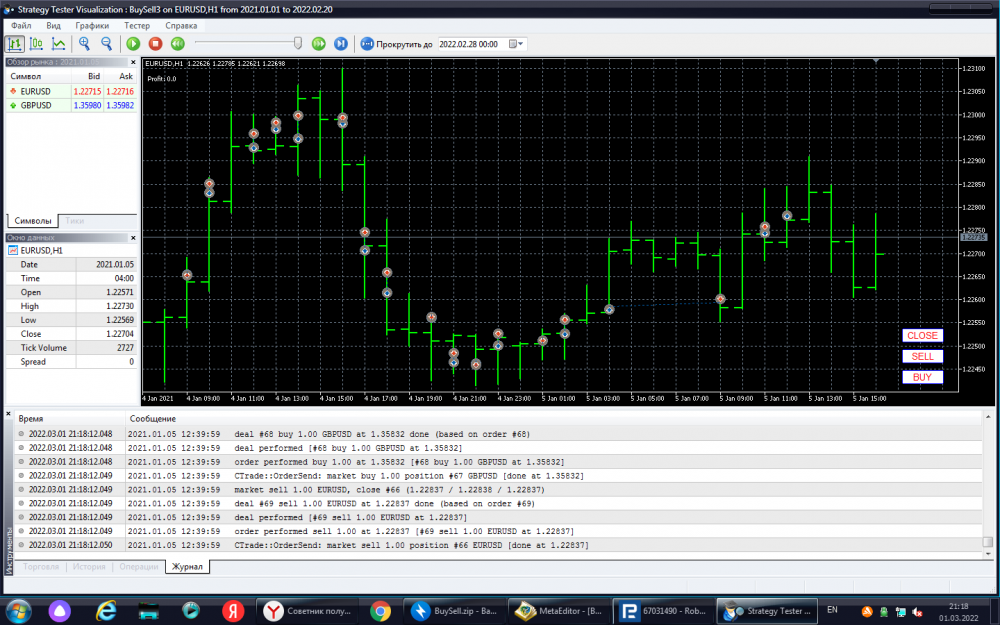Viewport: 1000px width, 625px height.
Task: Switch chart to line chart mode
Action: [x=59, y=44]
